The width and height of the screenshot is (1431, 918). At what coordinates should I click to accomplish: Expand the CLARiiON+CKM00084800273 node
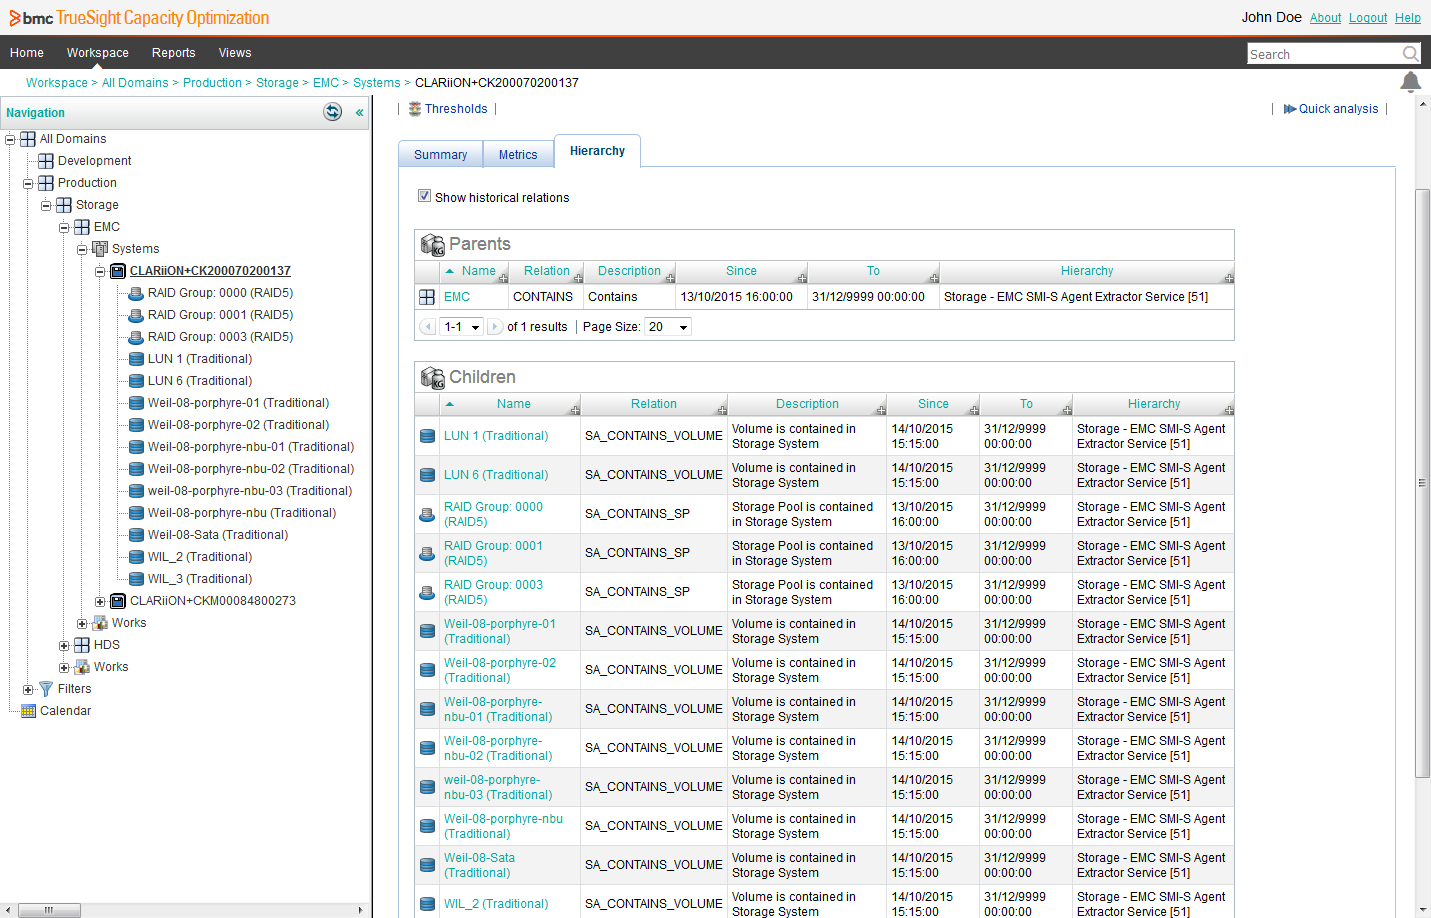(100, 602)
